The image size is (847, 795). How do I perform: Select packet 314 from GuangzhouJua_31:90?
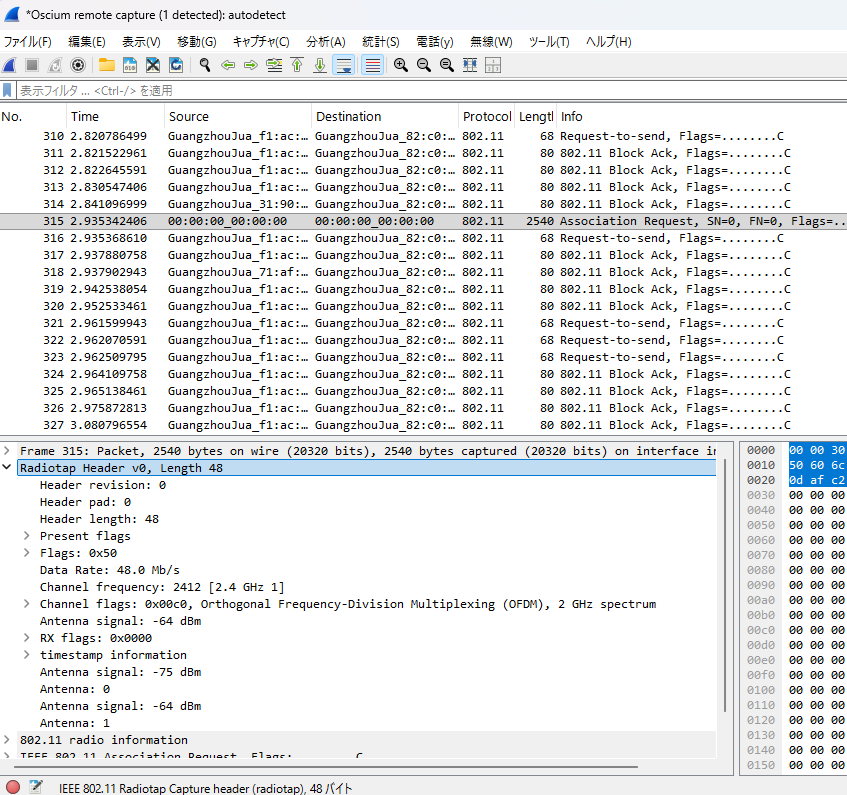[x=424, y=204]
